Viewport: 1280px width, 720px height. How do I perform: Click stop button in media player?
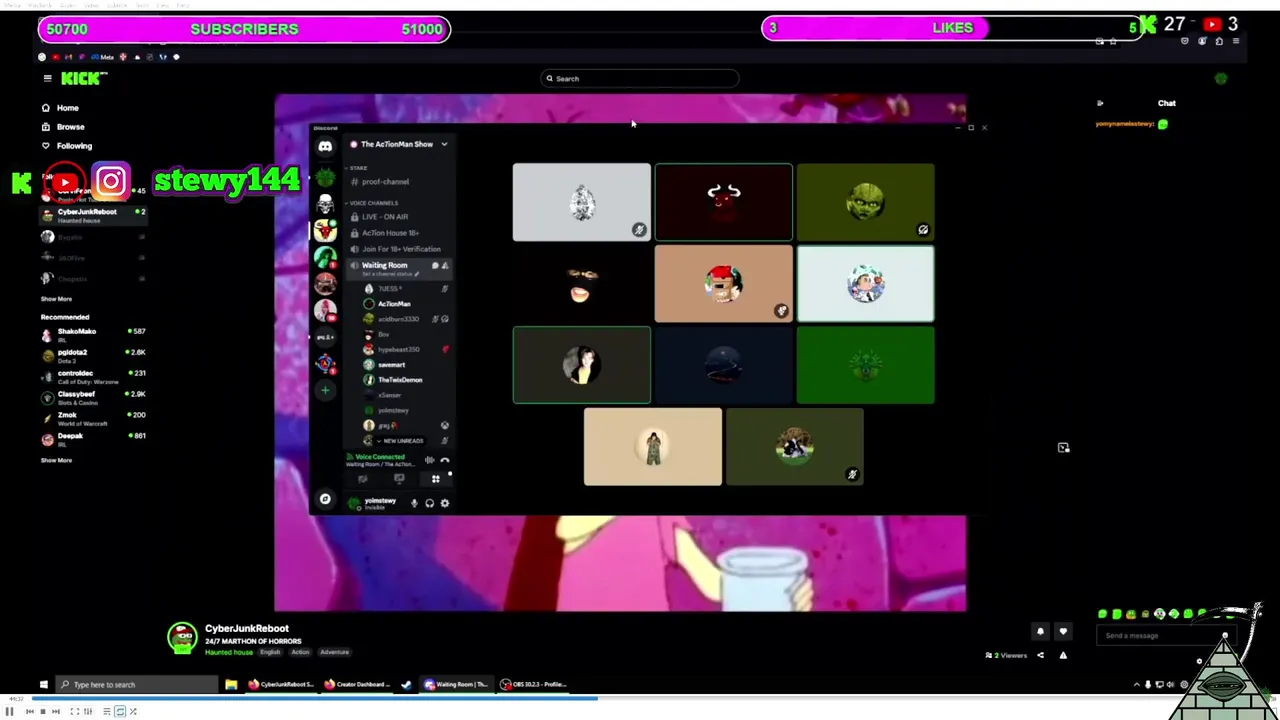(x=42, y=711)
